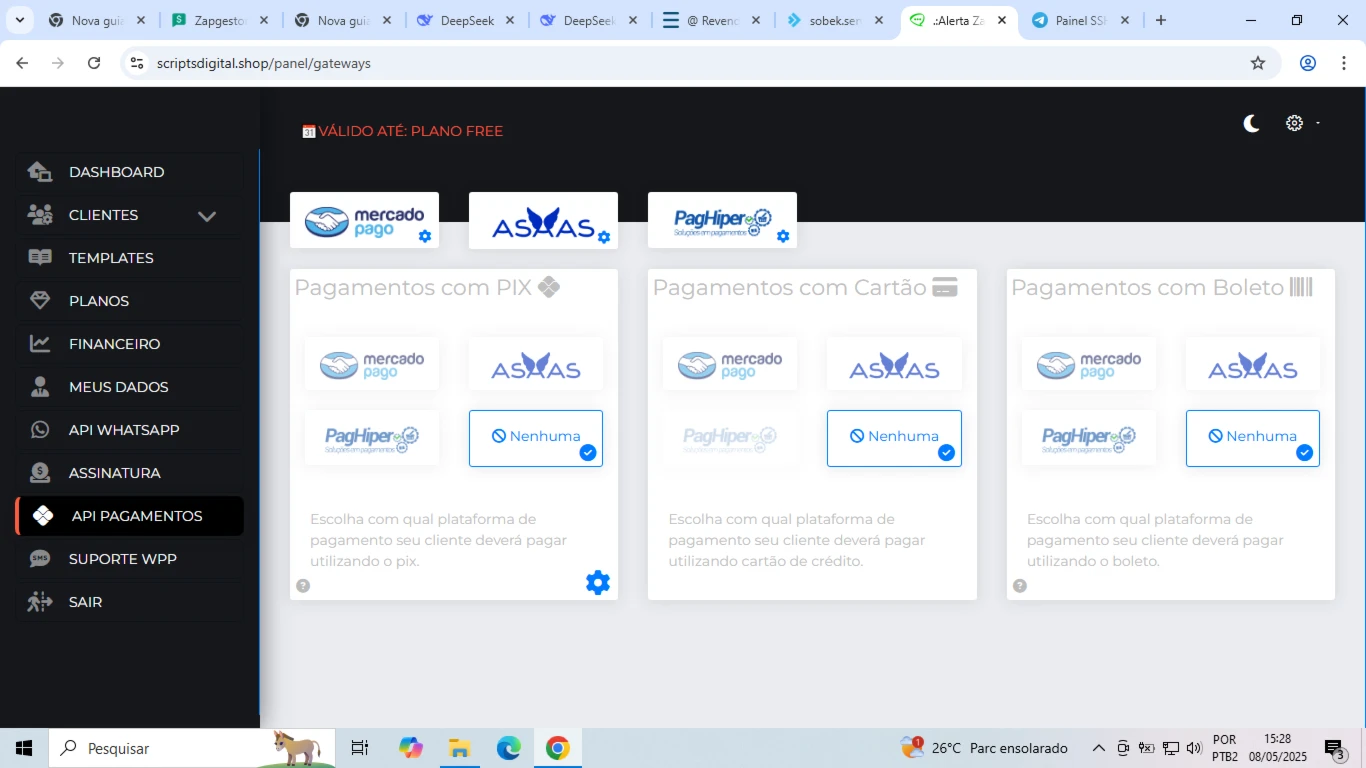Open Chrome three-dot menu

click(1343, 63)
